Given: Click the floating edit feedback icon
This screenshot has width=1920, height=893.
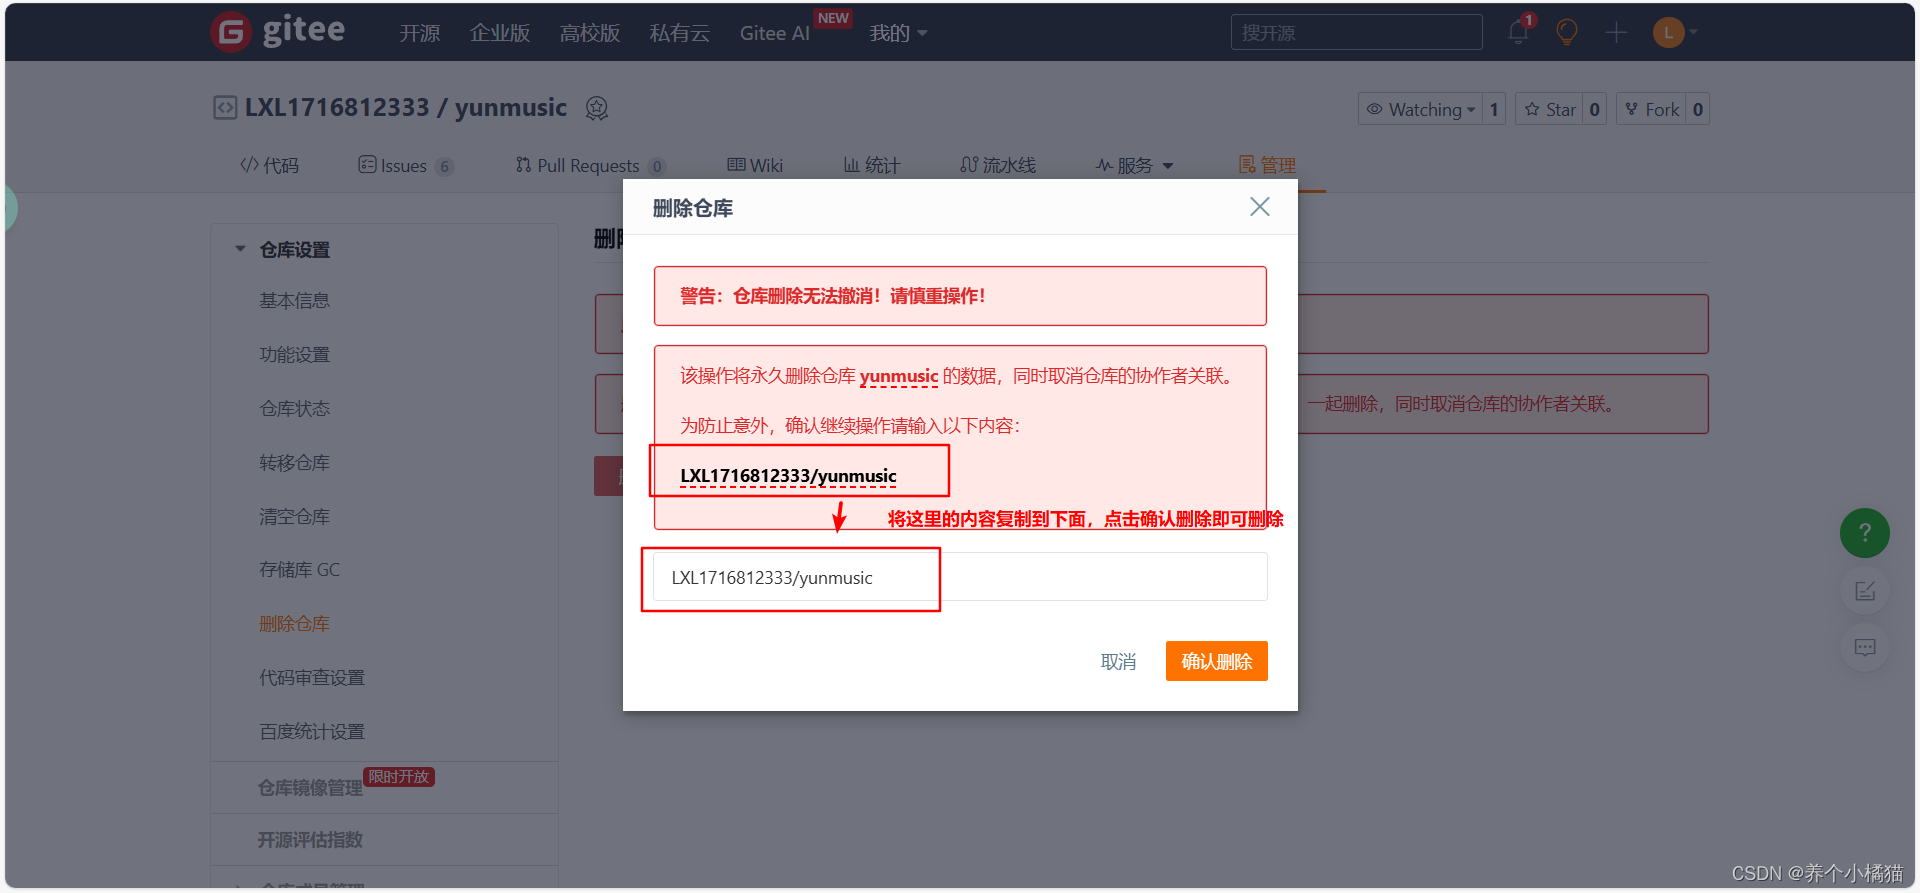Looking at the screenshot, I should click(x=1865, y=591).
